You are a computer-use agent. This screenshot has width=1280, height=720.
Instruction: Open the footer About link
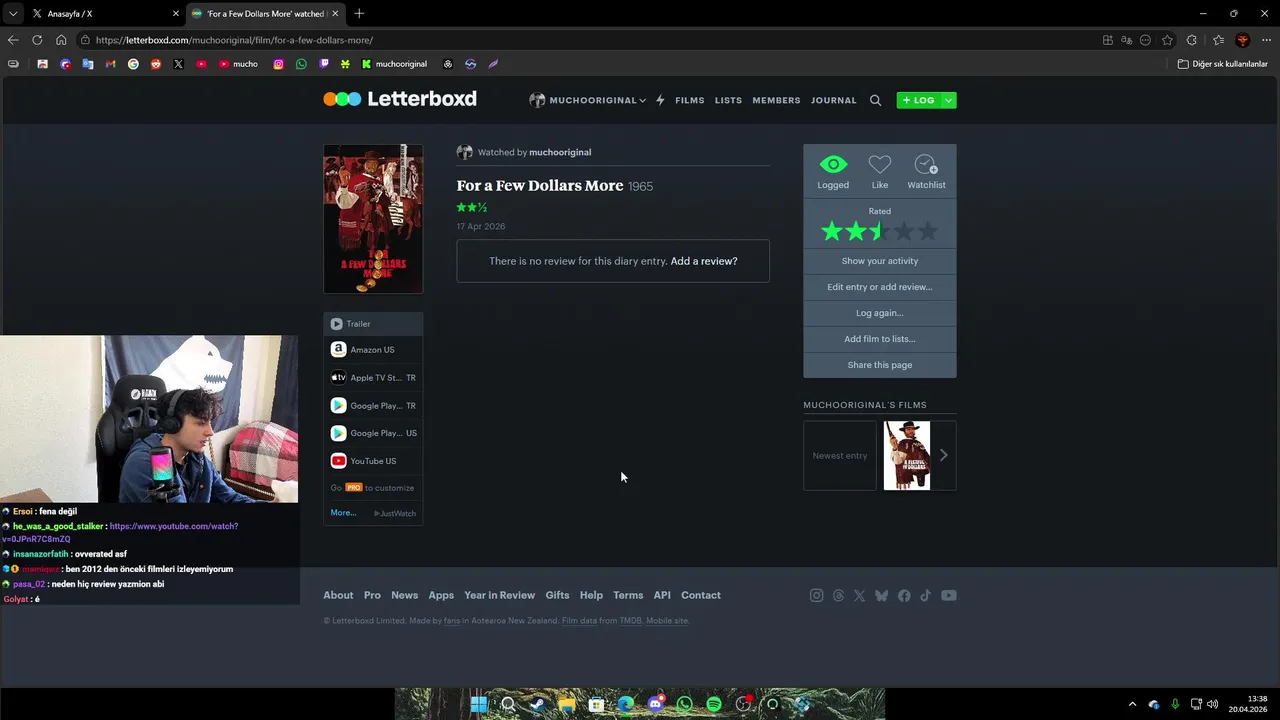(338, 595)
